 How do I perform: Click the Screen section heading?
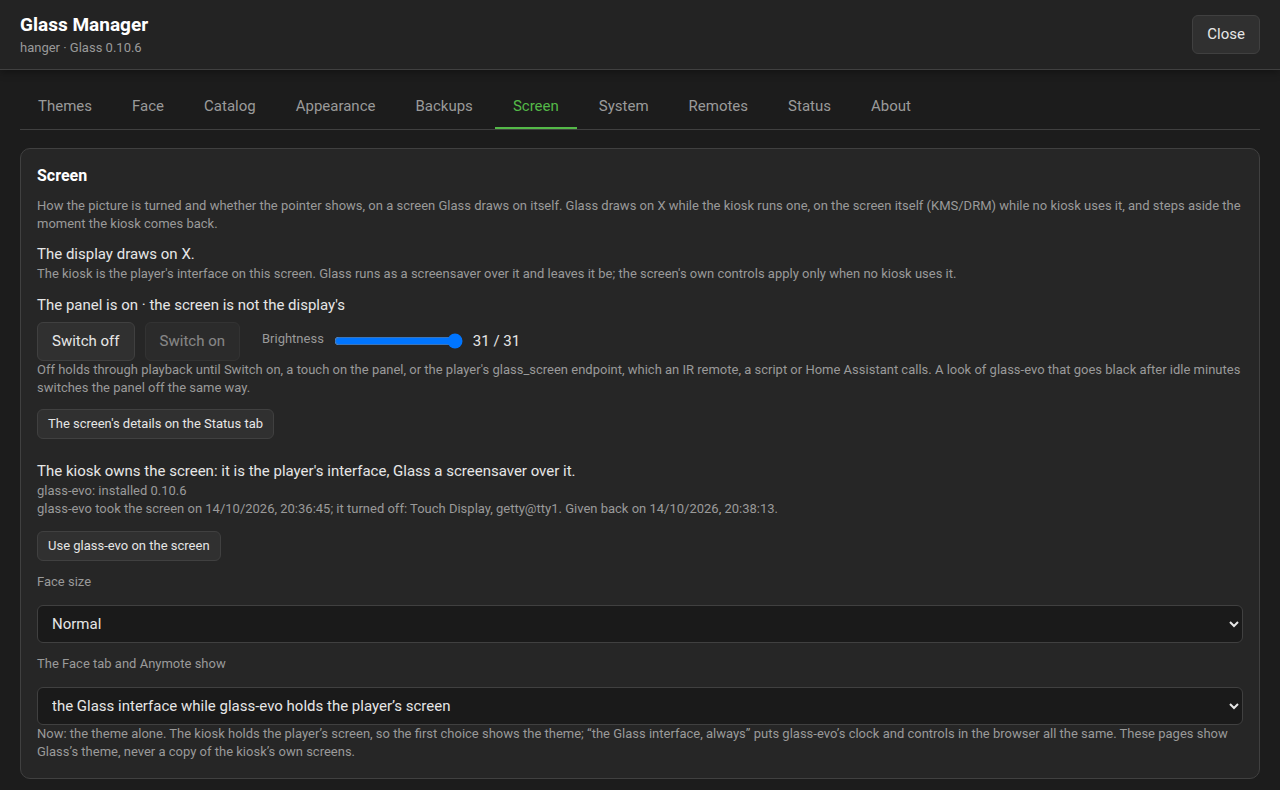coord(62,175)
